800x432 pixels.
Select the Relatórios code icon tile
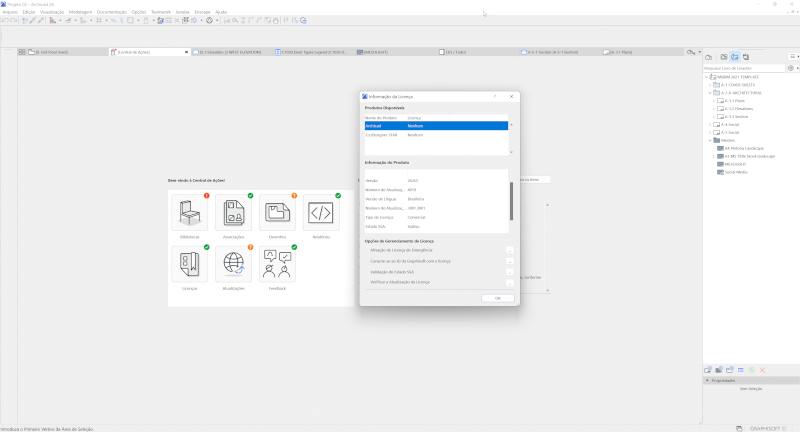(321, 213)
